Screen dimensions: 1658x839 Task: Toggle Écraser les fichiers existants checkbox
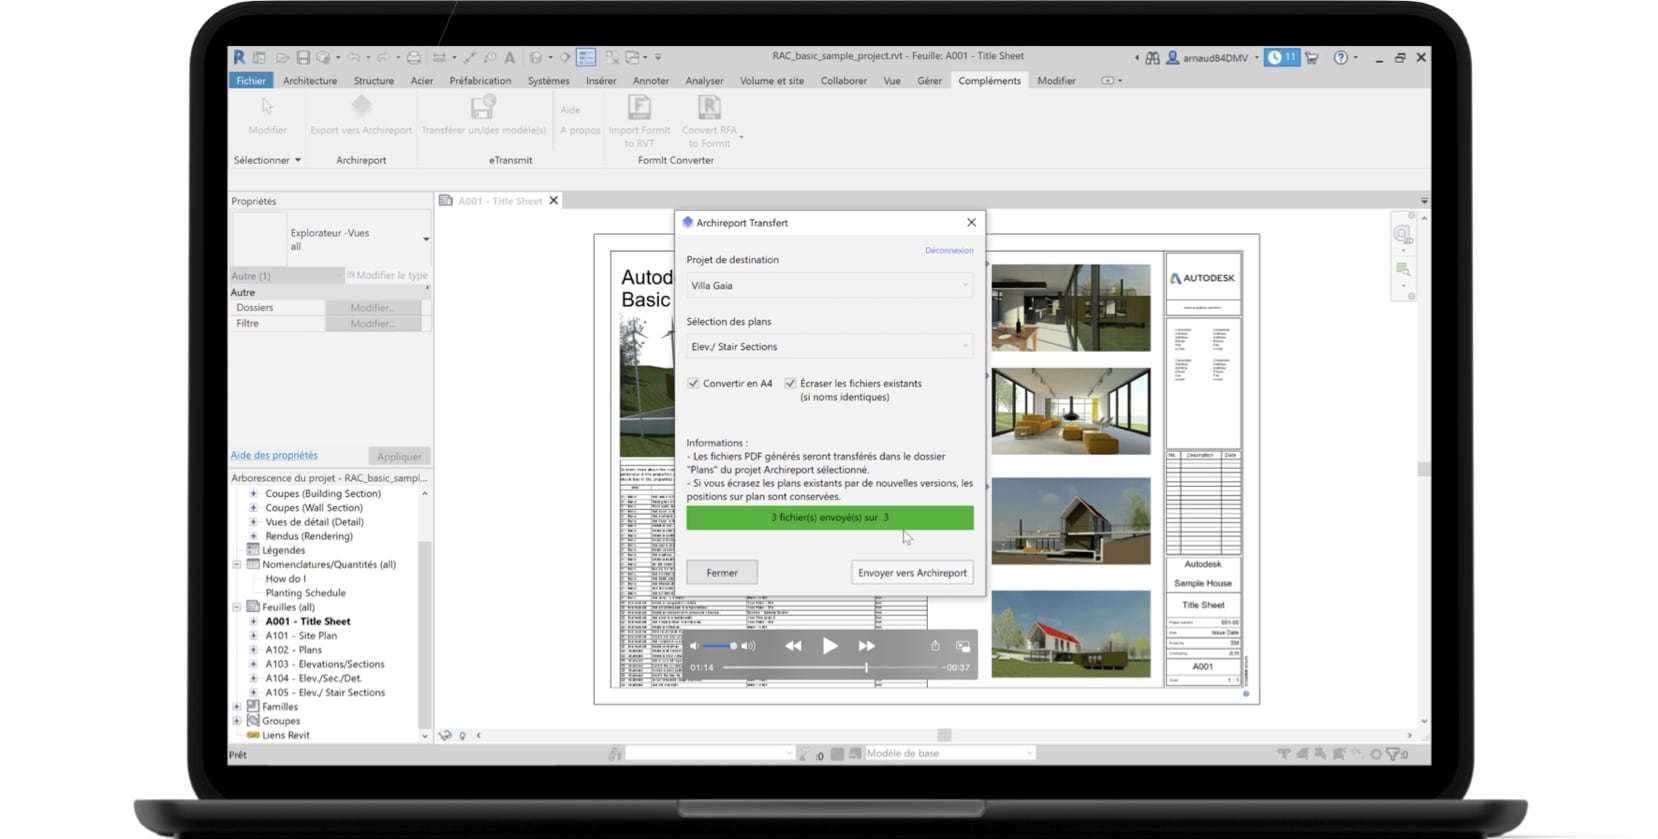tap(790, 383)
